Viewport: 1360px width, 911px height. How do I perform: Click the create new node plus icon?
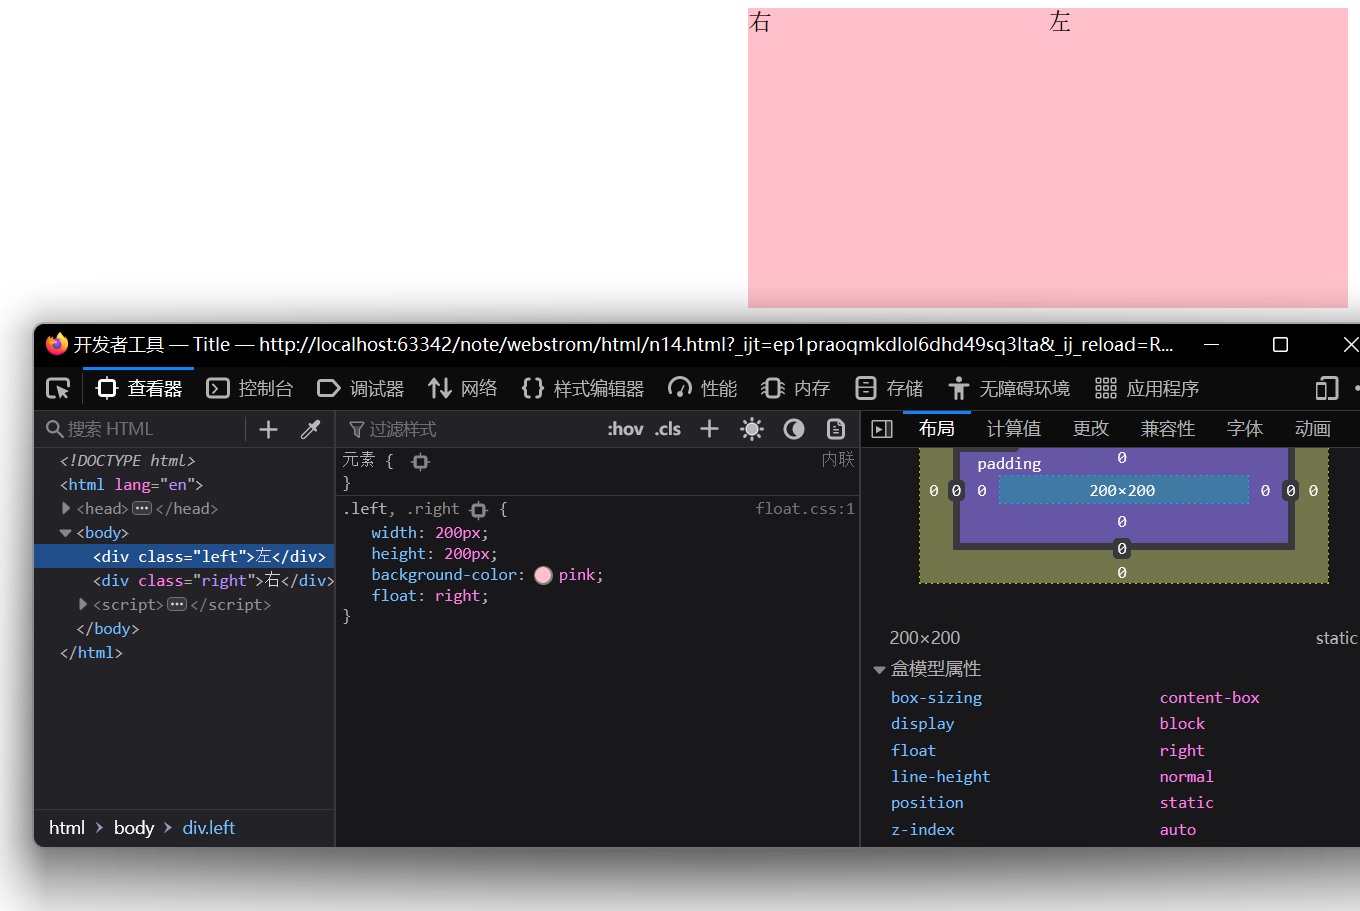pyautogui.click(x=268, y=429)
